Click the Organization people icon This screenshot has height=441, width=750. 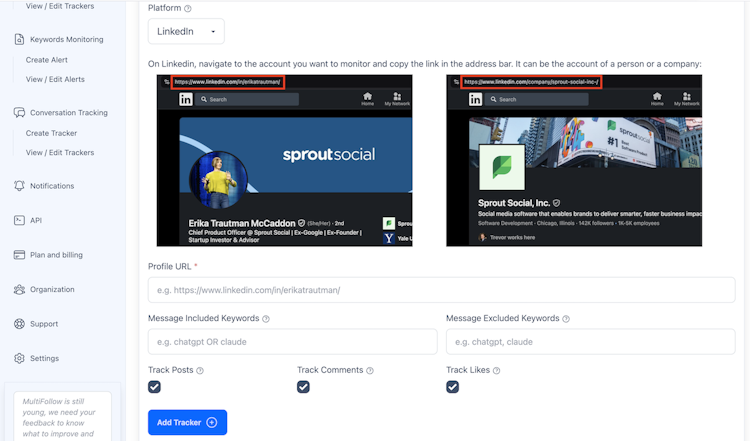[19, 289]
